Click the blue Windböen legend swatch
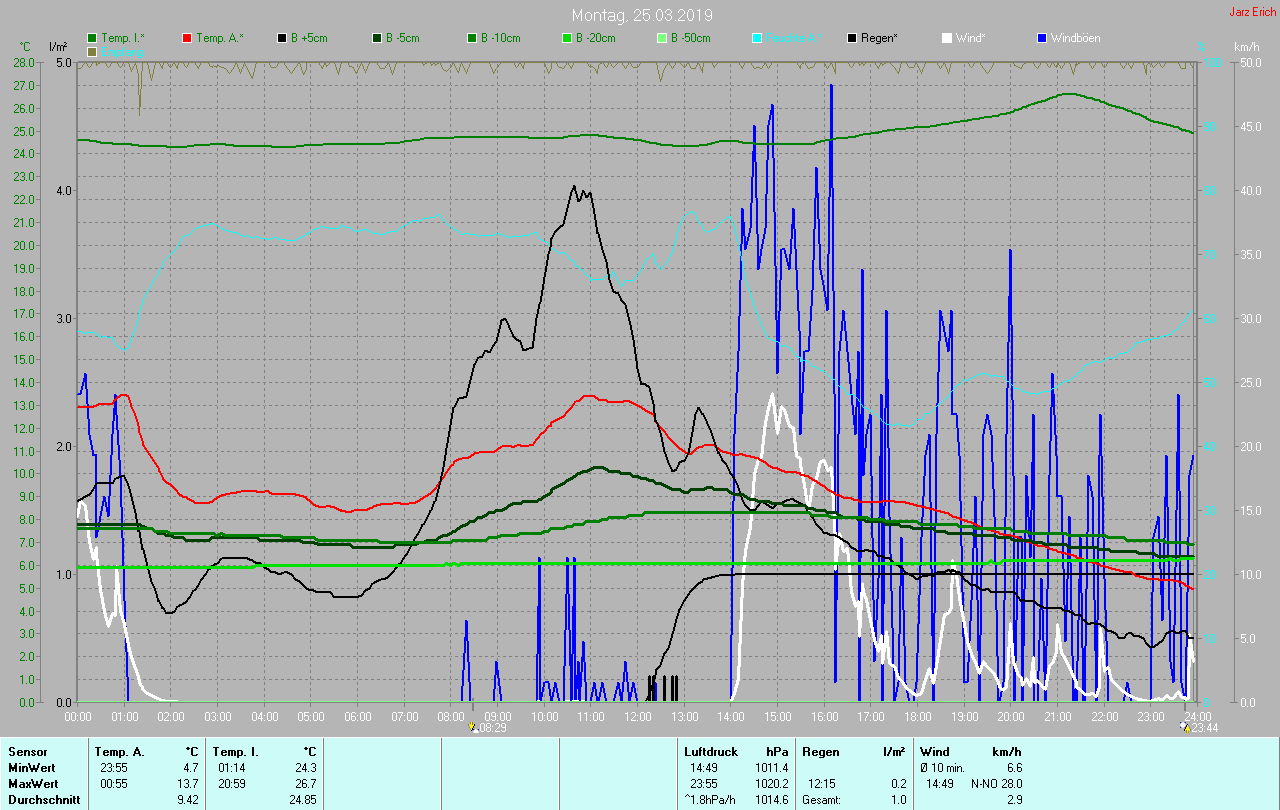Screen dimensions: 1280x810 1042,38
